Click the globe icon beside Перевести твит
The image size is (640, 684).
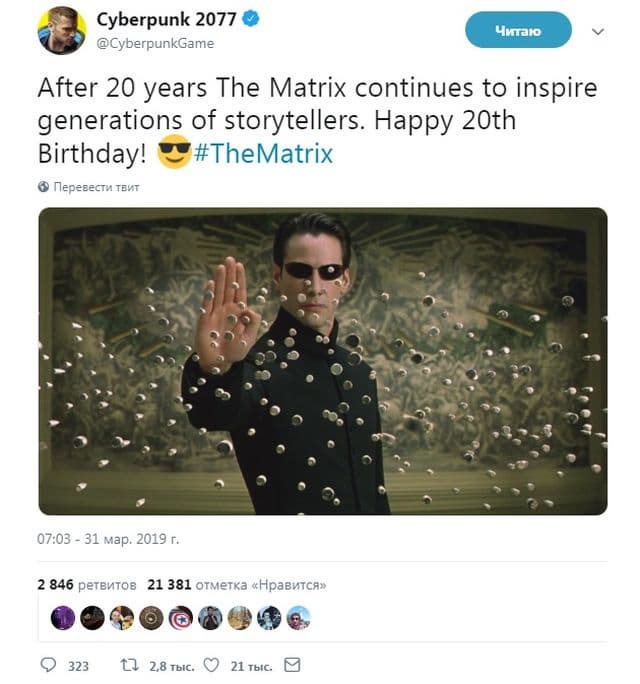click(x=43, y=187)
